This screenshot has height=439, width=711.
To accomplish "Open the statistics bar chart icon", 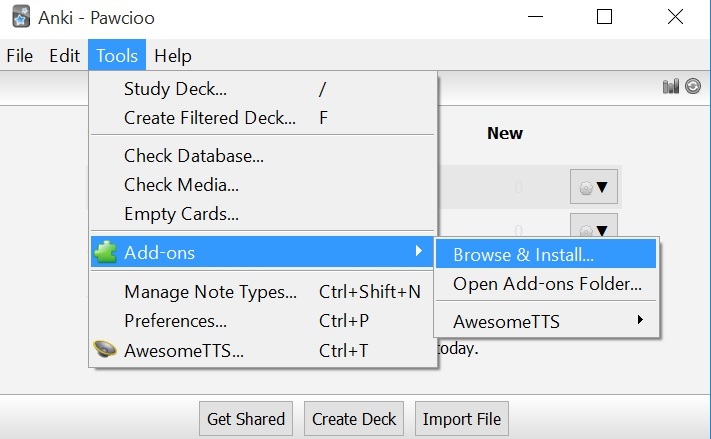I will 670,87.
